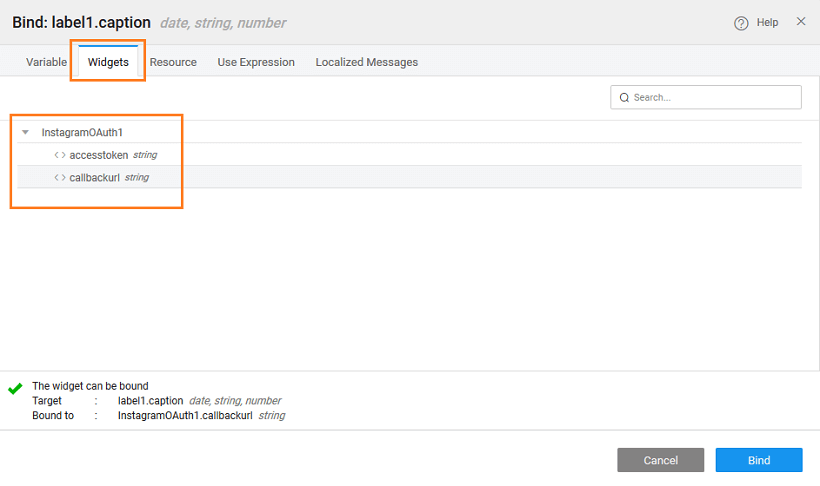
Task: Select the InstagramOAuth1 widget label
Action: (x=82, y=132)
